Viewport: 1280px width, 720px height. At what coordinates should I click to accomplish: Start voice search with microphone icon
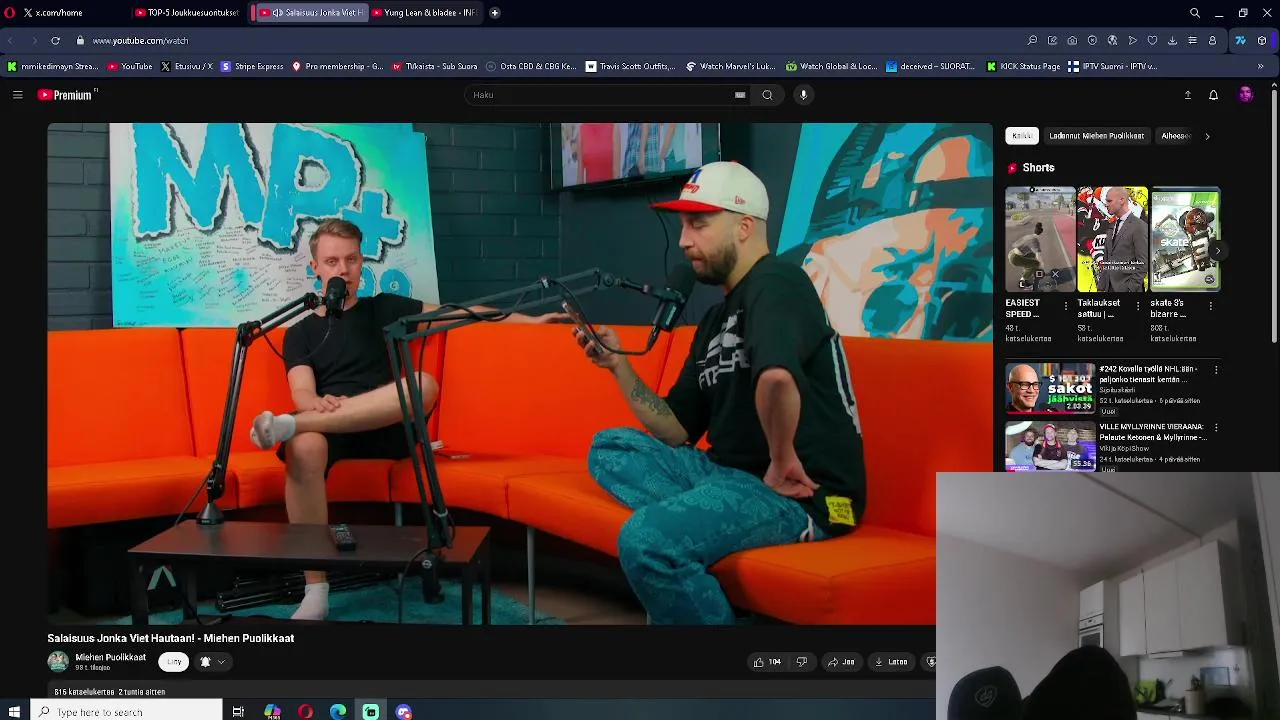[803, 95]
